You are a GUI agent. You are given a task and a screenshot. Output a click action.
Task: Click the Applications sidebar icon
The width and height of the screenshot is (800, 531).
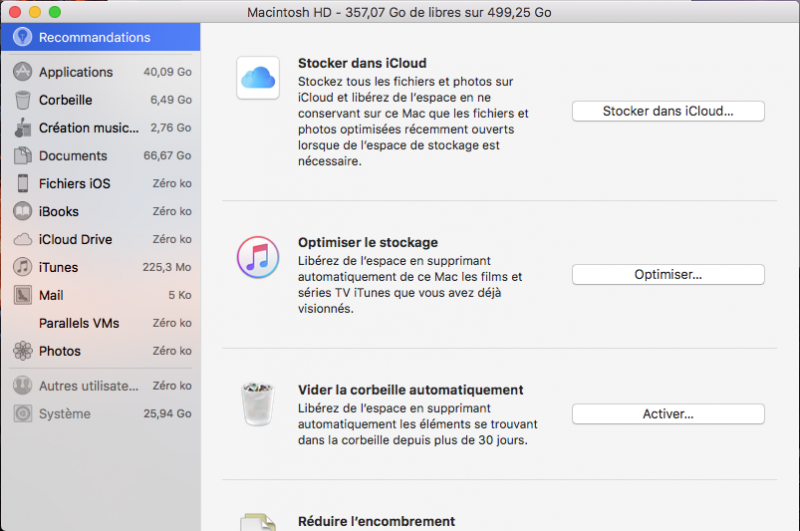click(22, 72)
